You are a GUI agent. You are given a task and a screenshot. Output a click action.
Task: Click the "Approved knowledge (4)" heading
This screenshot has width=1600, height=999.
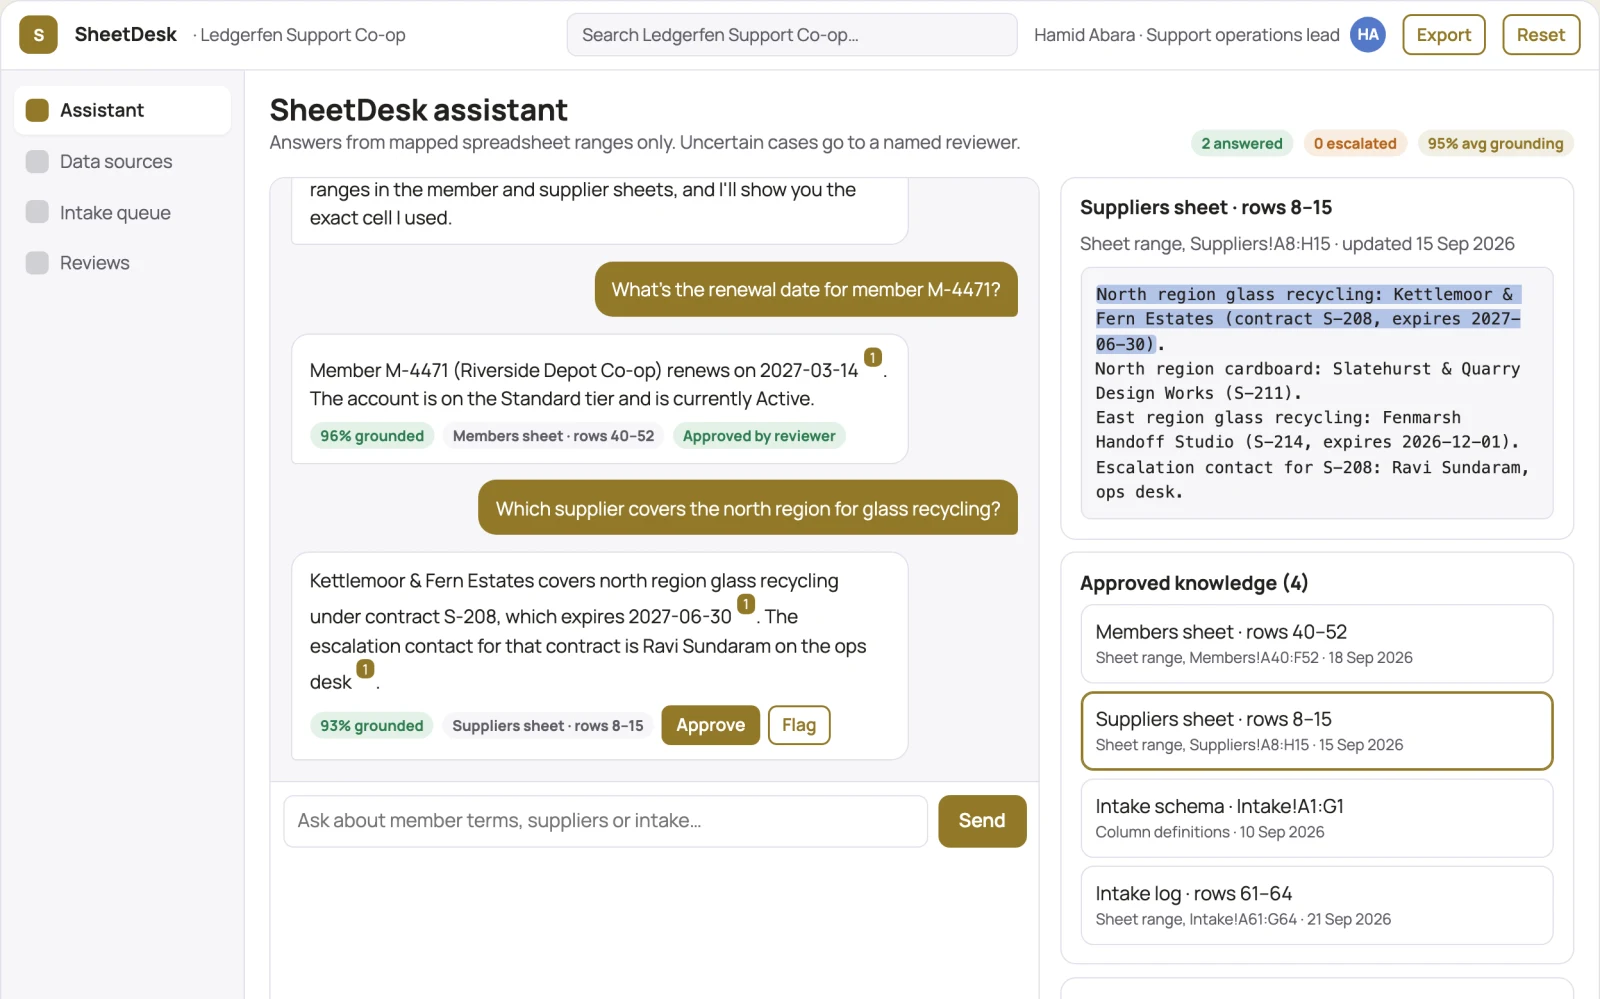(1194, 583)
